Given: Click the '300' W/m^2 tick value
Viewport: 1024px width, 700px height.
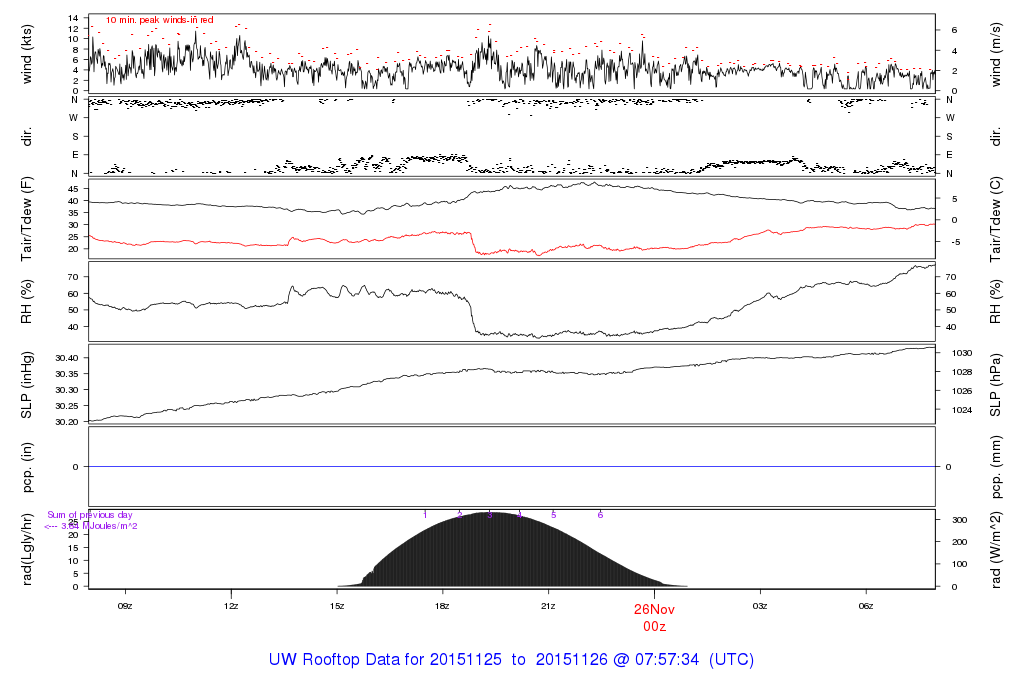Looking at the screenshot, I should 959,520.
